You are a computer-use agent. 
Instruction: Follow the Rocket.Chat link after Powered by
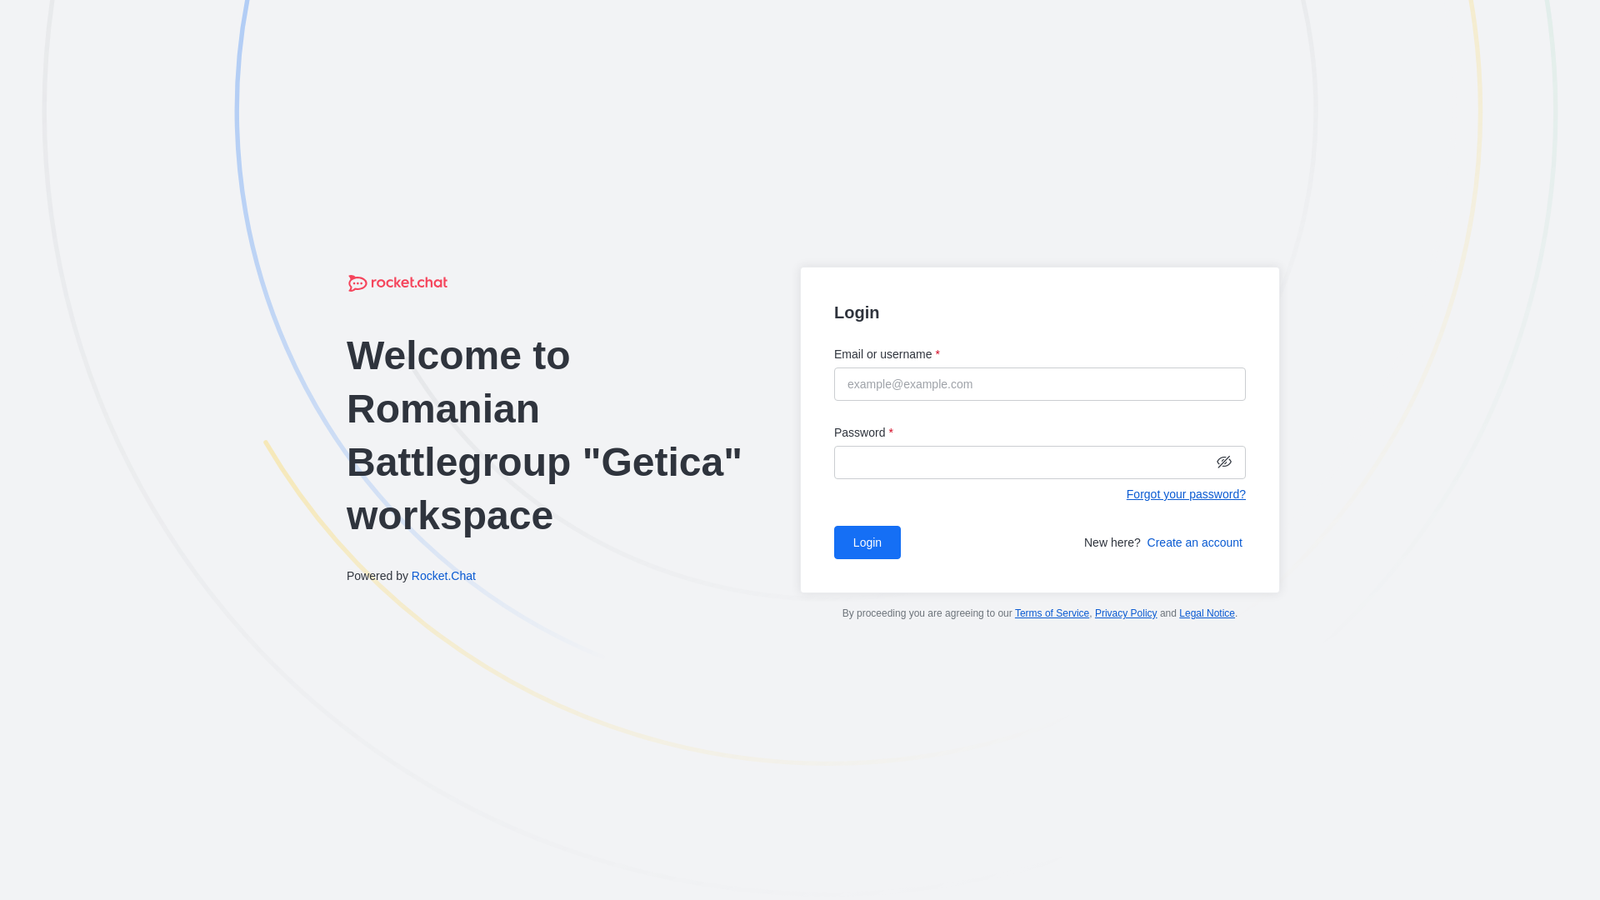point(443,576)
